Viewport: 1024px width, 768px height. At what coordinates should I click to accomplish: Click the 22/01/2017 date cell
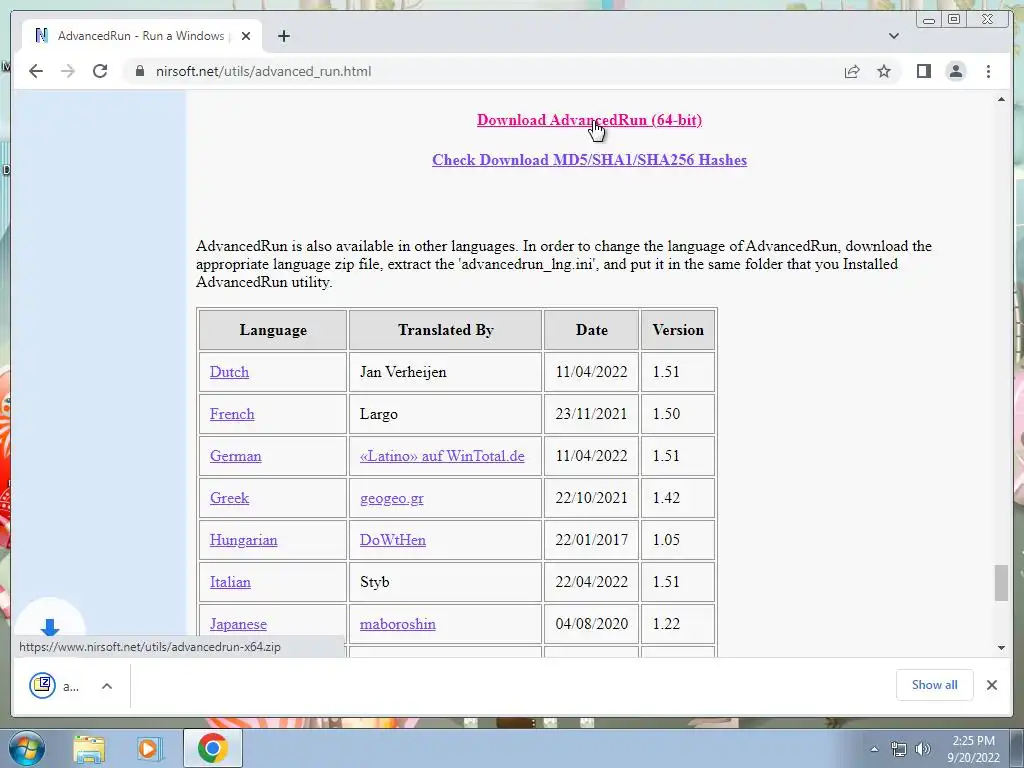click(591, 540)
